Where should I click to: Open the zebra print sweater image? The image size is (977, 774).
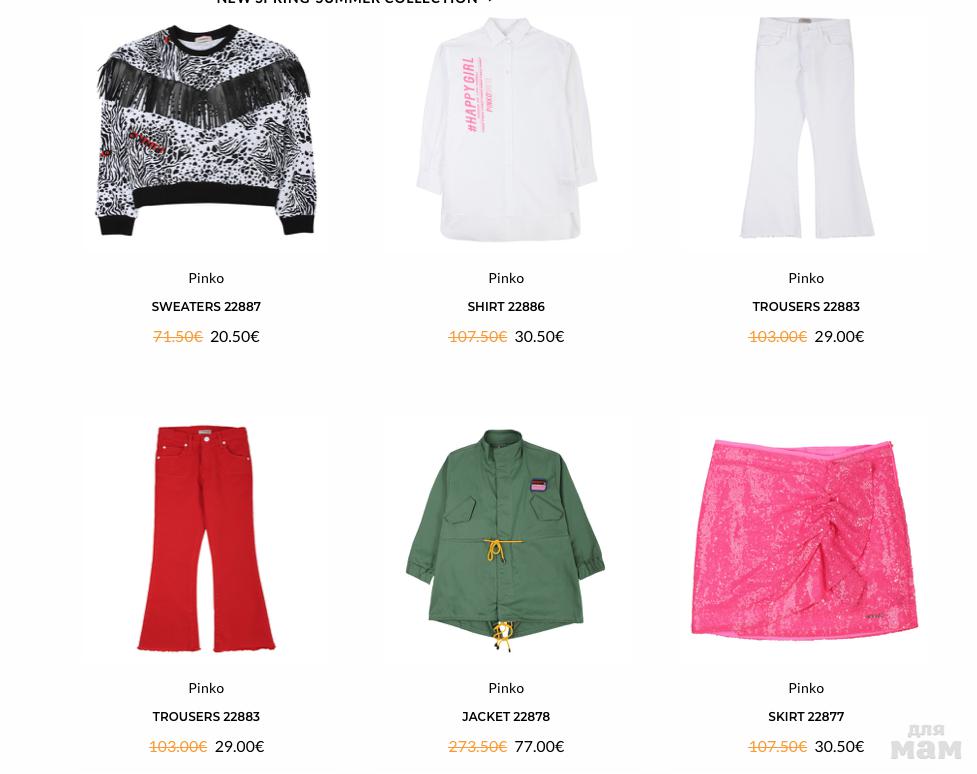click(206, 130)
